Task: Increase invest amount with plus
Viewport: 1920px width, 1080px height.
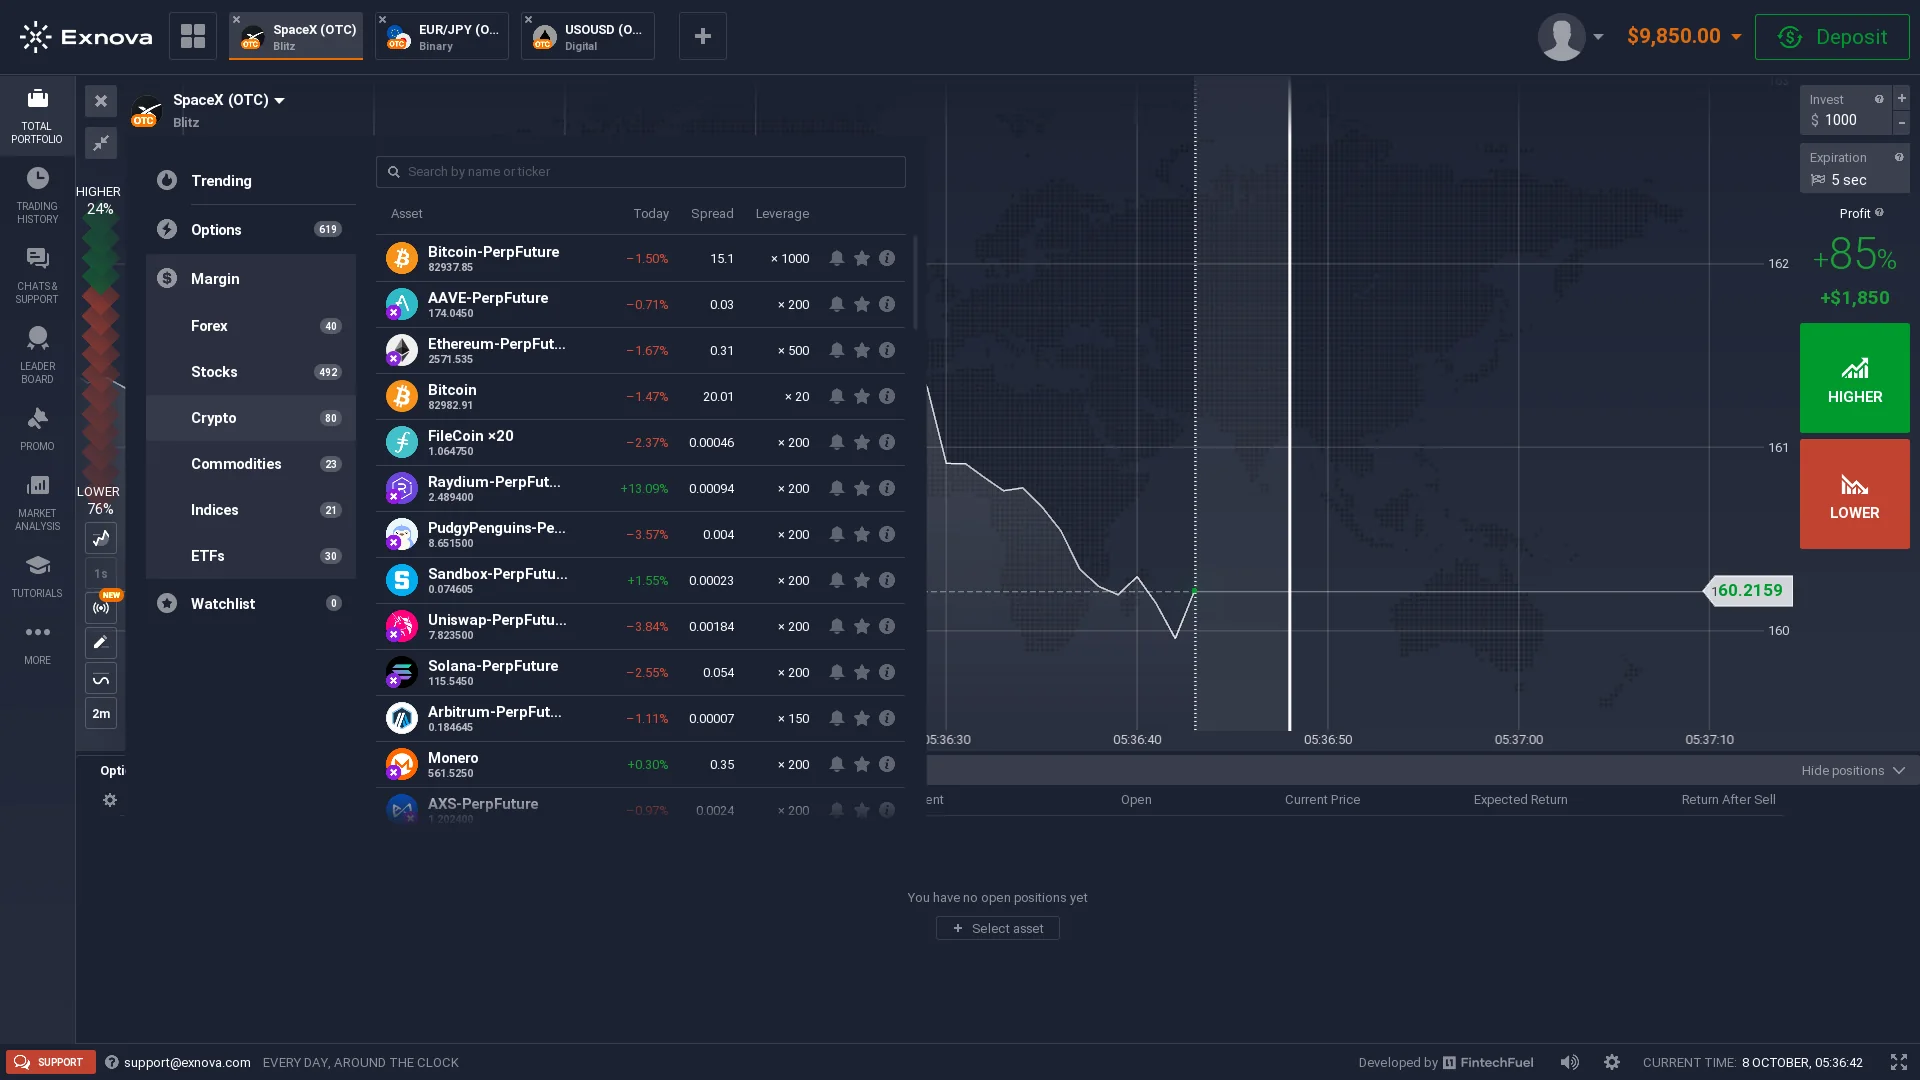Action: (x=1902, y=98)
